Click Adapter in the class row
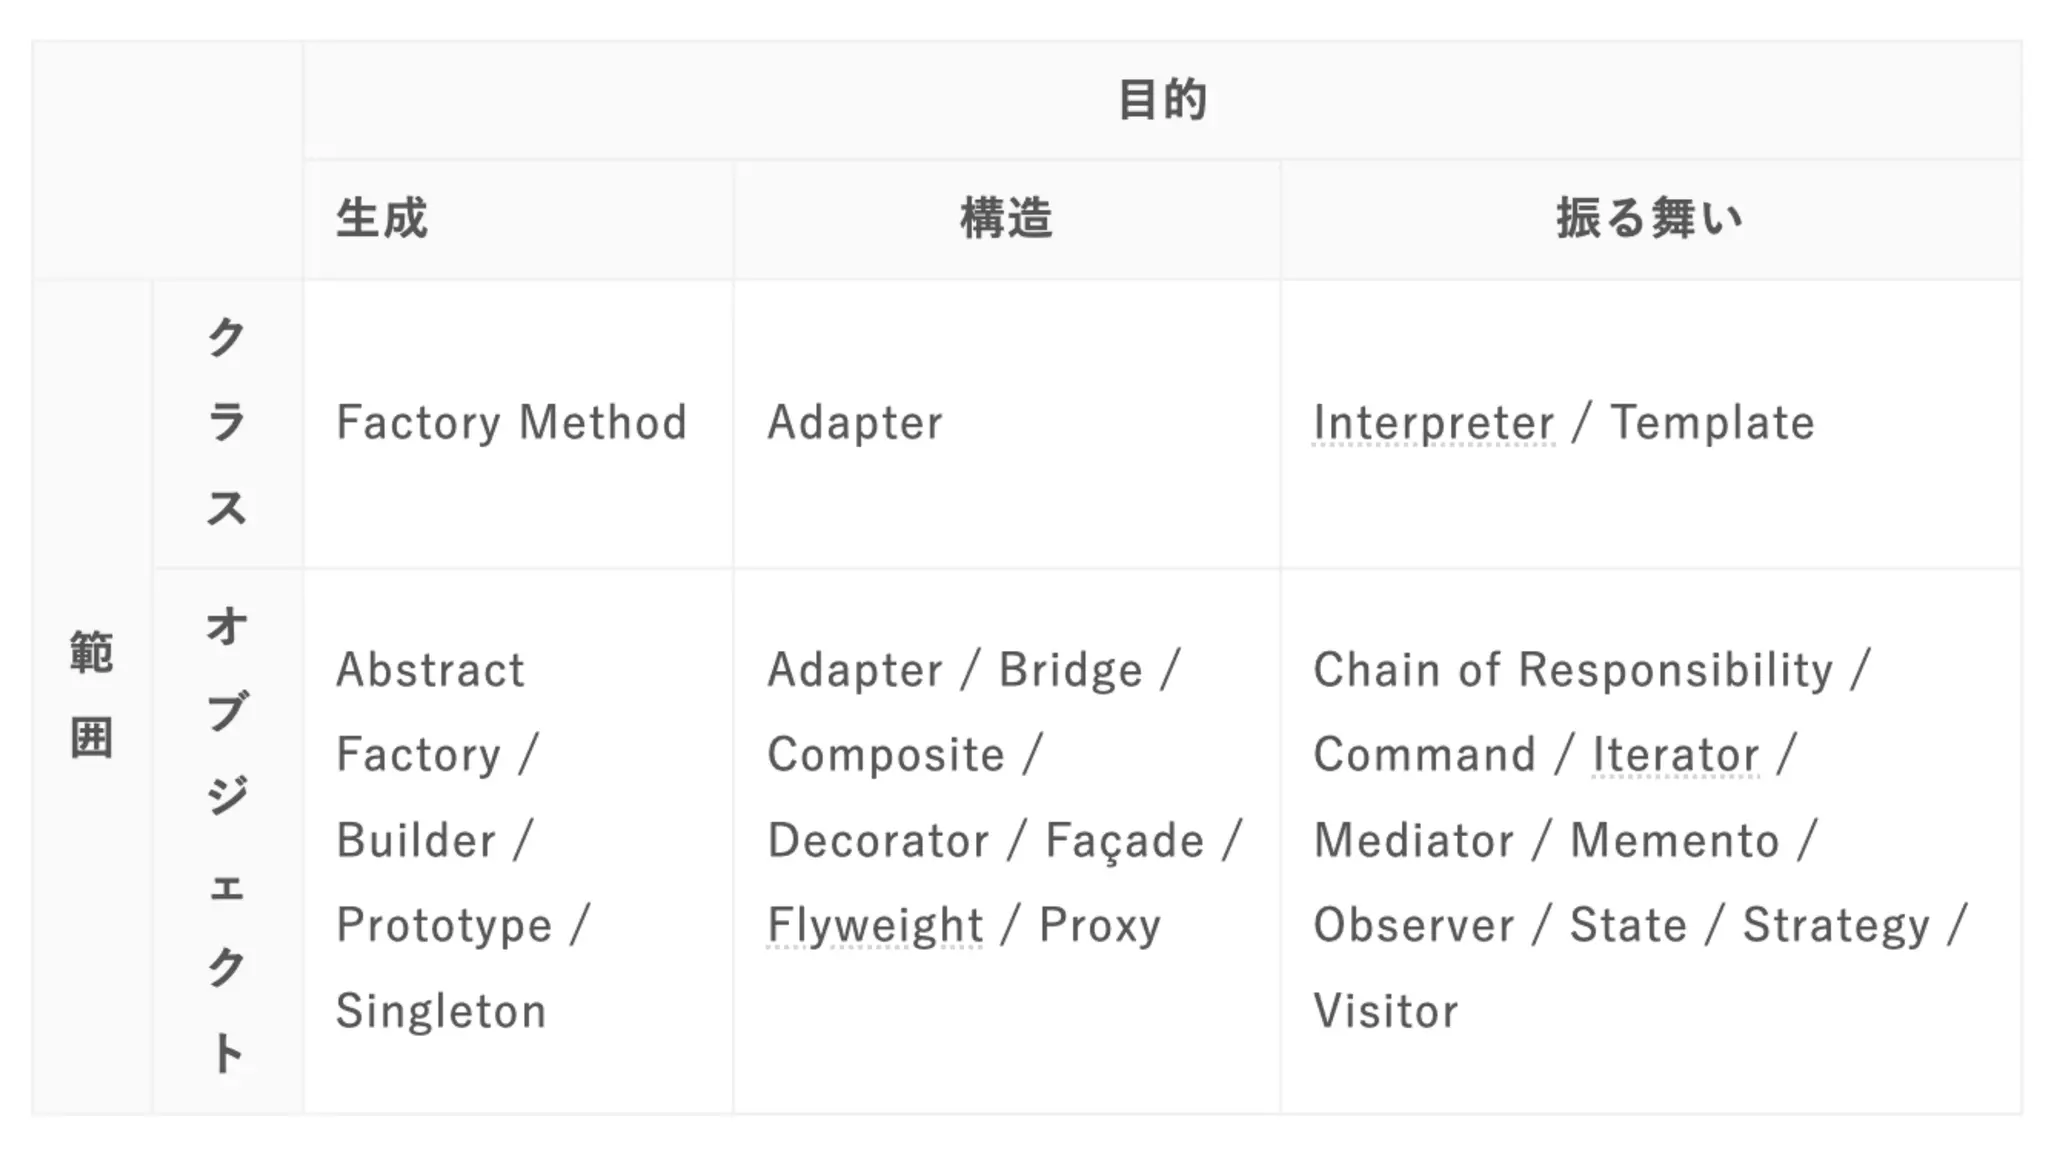The height and width of the screenshot is (1152, 2048). [855, 423]
